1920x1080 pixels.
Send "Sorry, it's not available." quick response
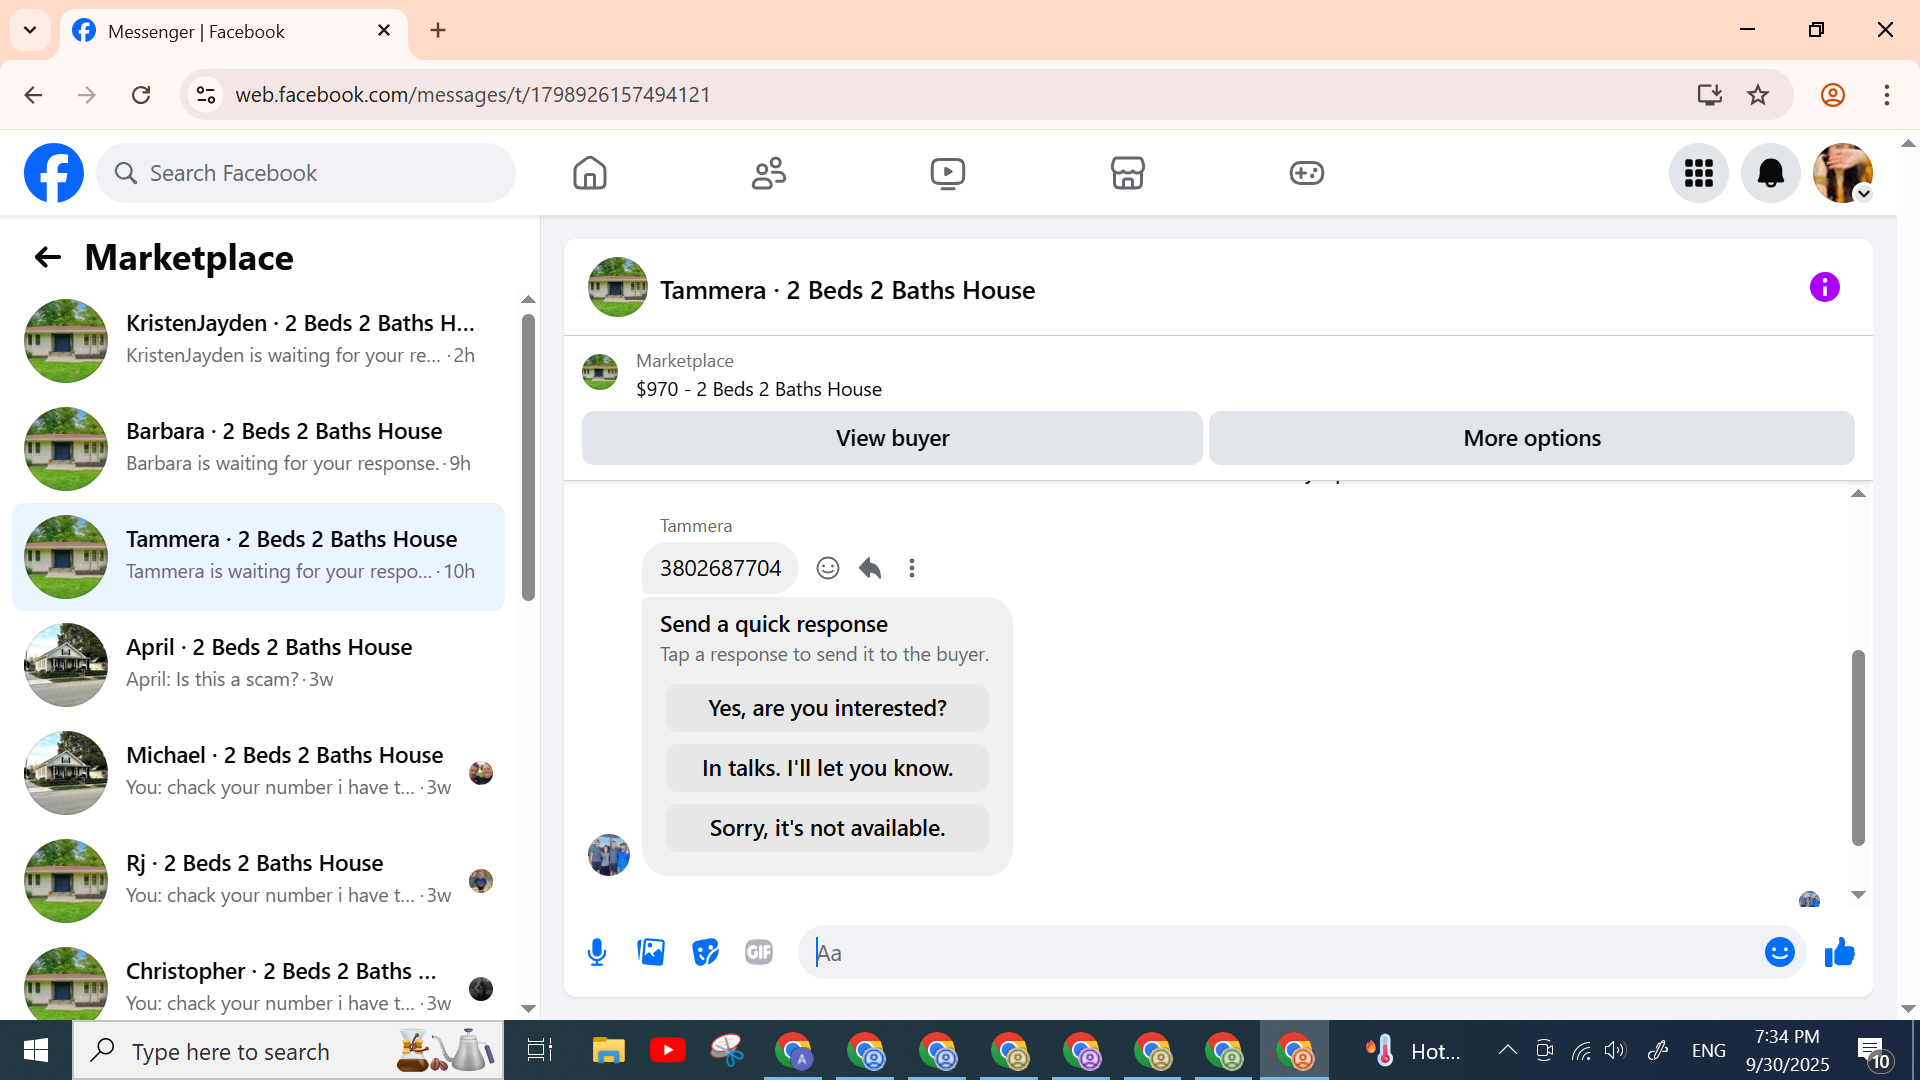(827, 828)
